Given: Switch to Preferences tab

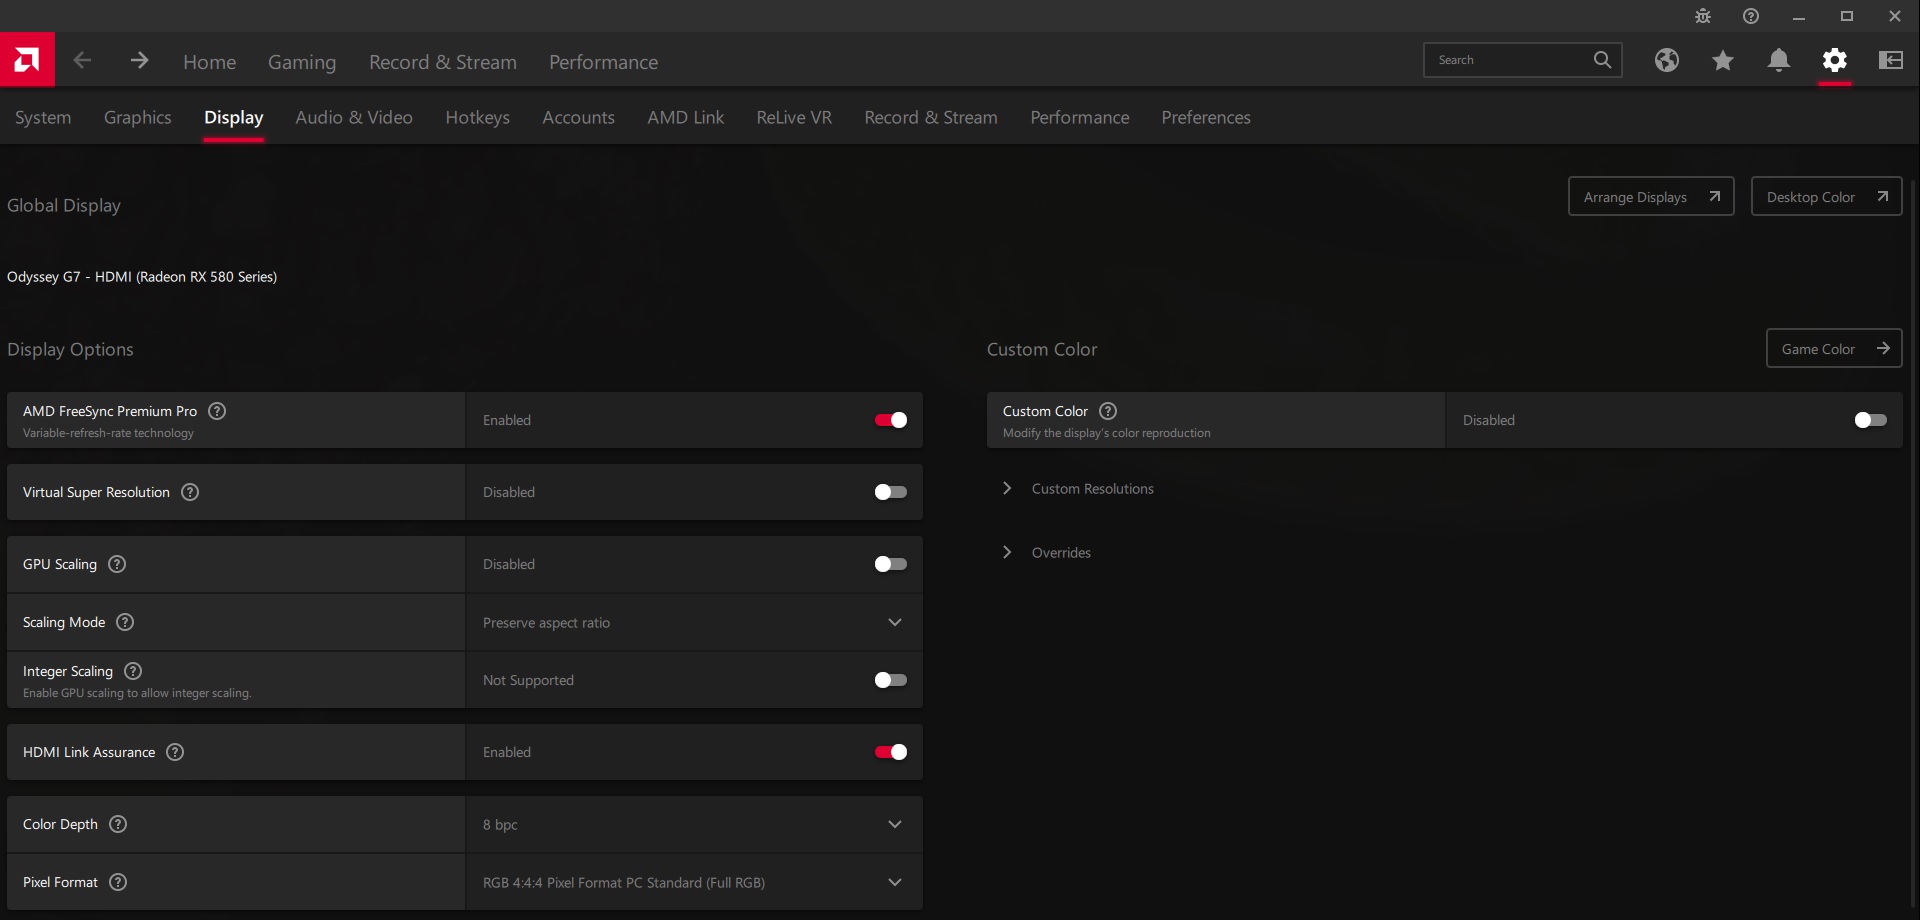Looking at the screenshot, I should tap(1206, 117).
